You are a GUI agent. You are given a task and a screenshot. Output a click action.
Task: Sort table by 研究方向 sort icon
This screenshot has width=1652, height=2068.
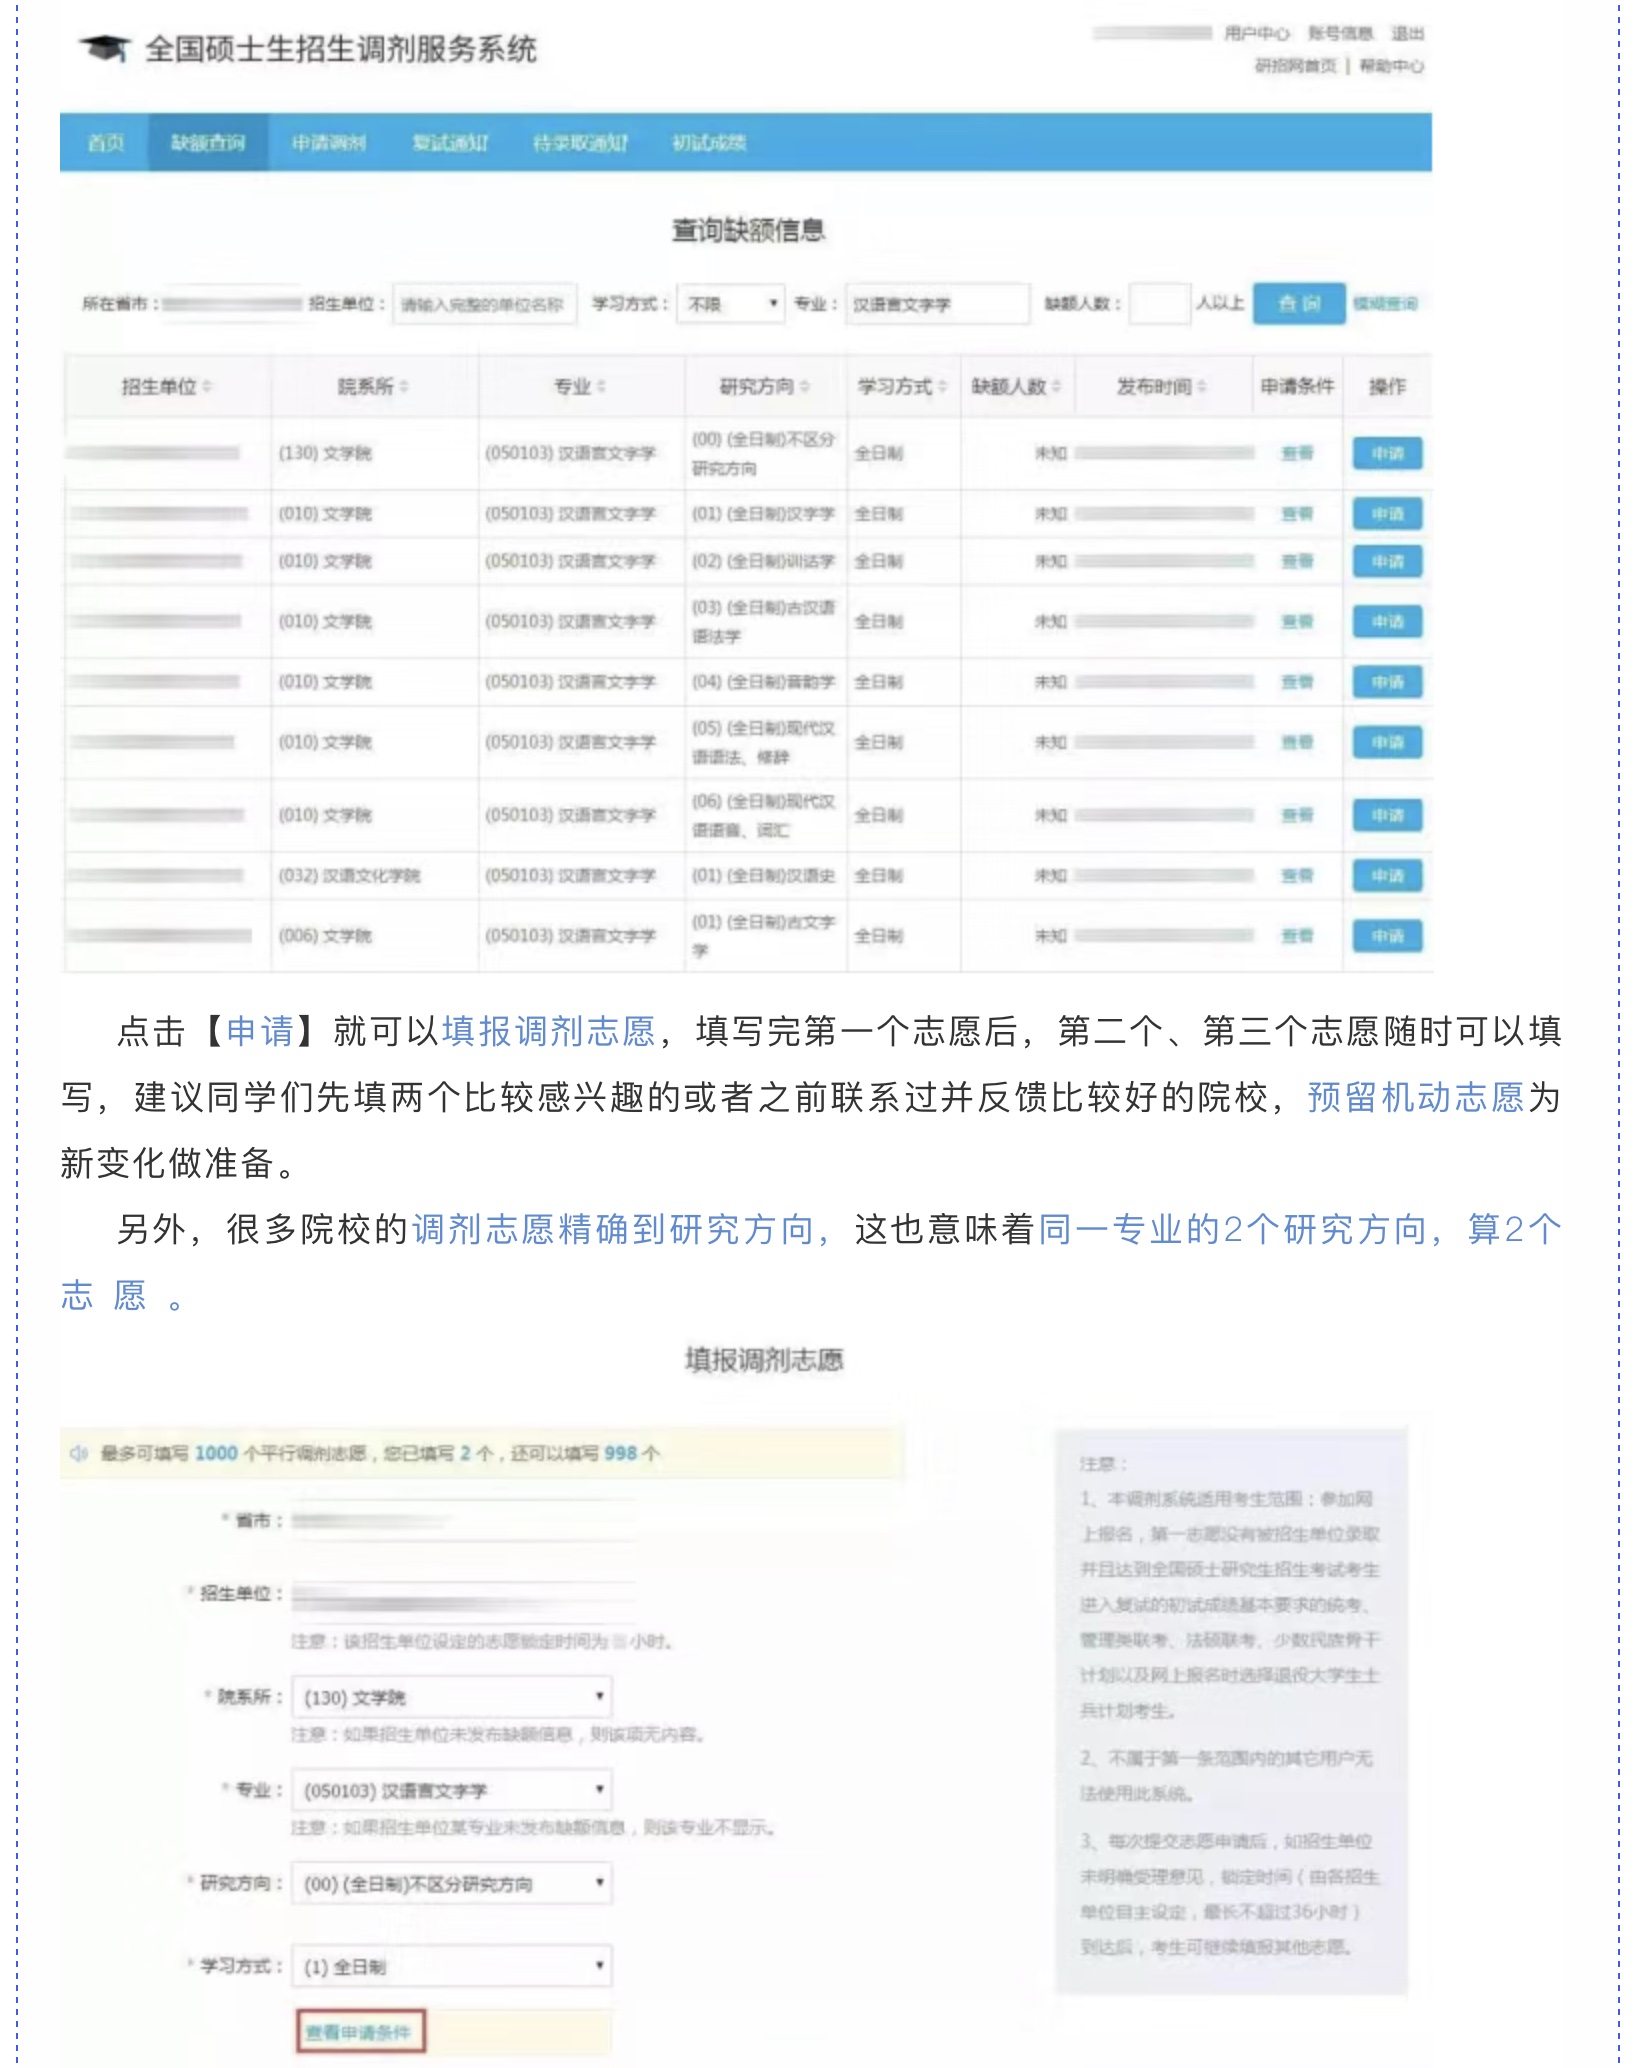point(805,386)
